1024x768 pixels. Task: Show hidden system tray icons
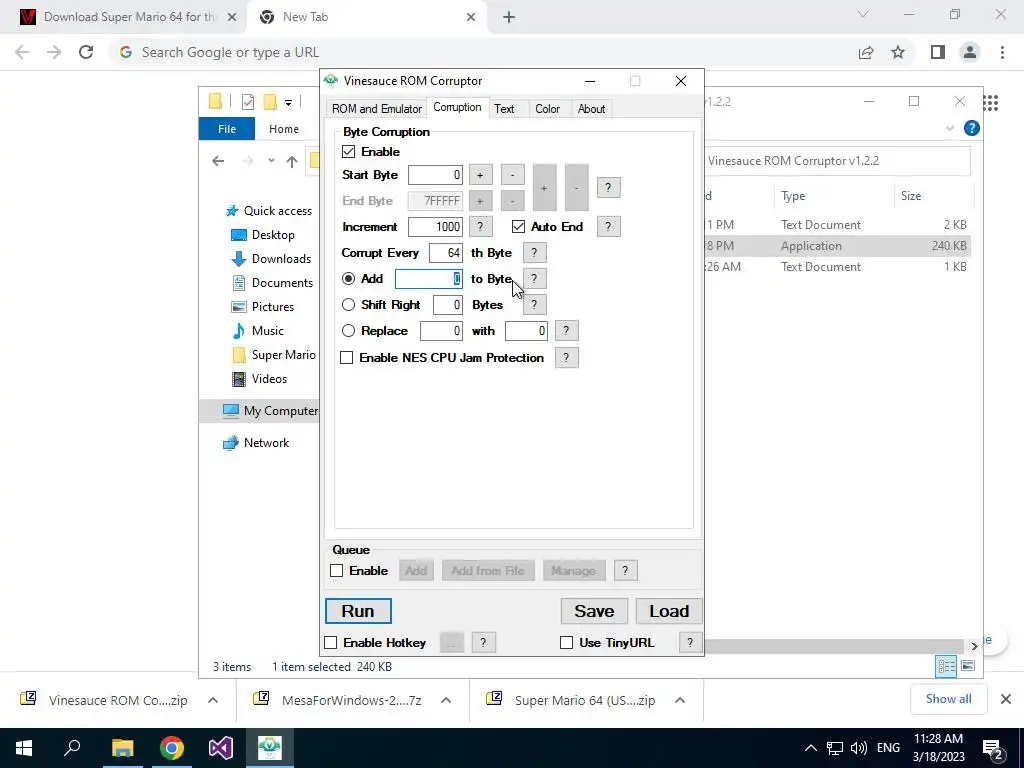point(810,748)
